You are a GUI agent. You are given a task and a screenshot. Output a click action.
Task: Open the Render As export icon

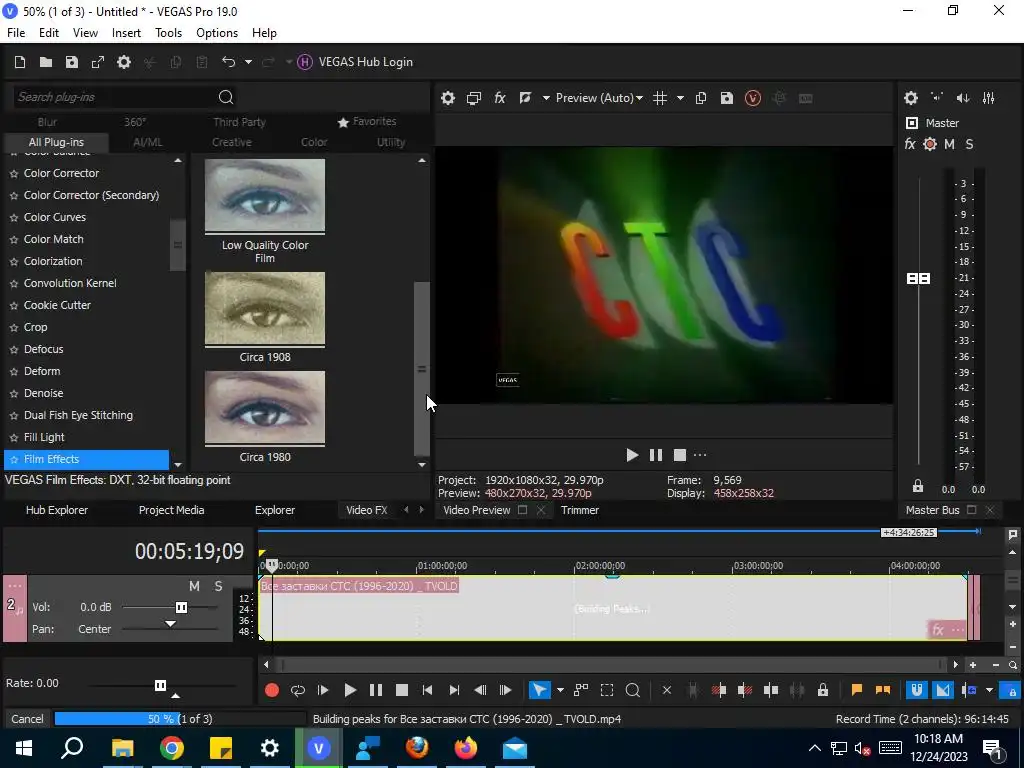click(x=98, y=62)
